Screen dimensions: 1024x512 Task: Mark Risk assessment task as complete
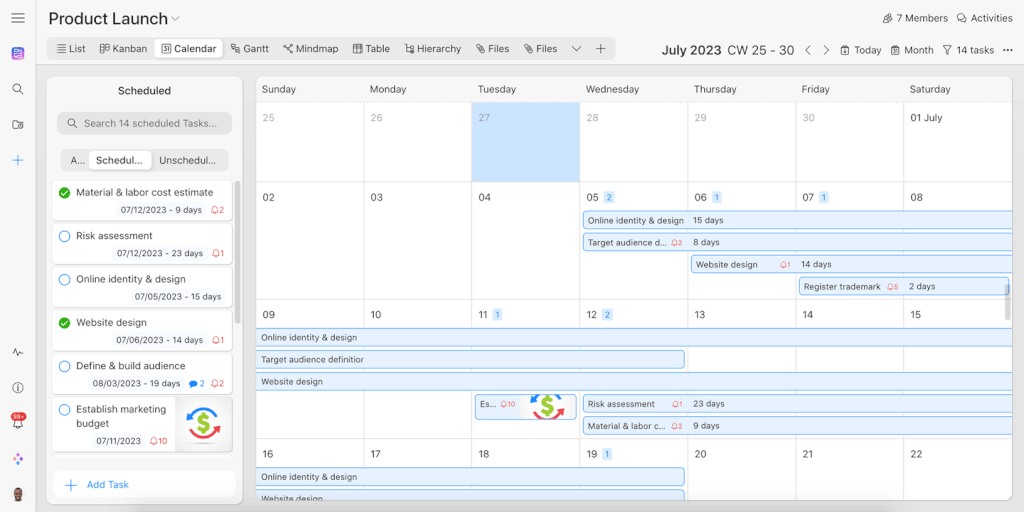pos(65,236)
